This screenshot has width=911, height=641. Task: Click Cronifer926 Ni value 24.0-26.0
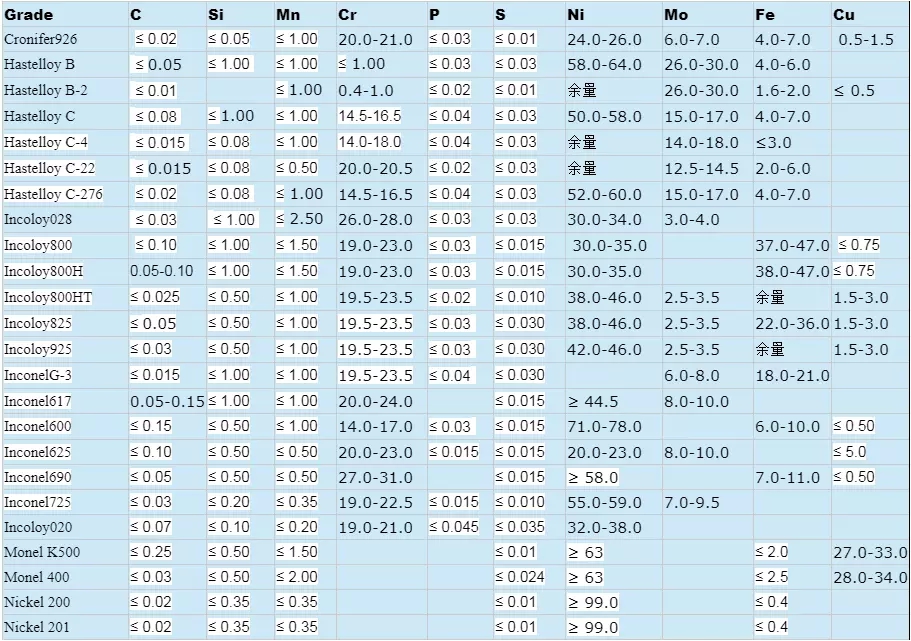pyautogui.click(x=604, y=40)
